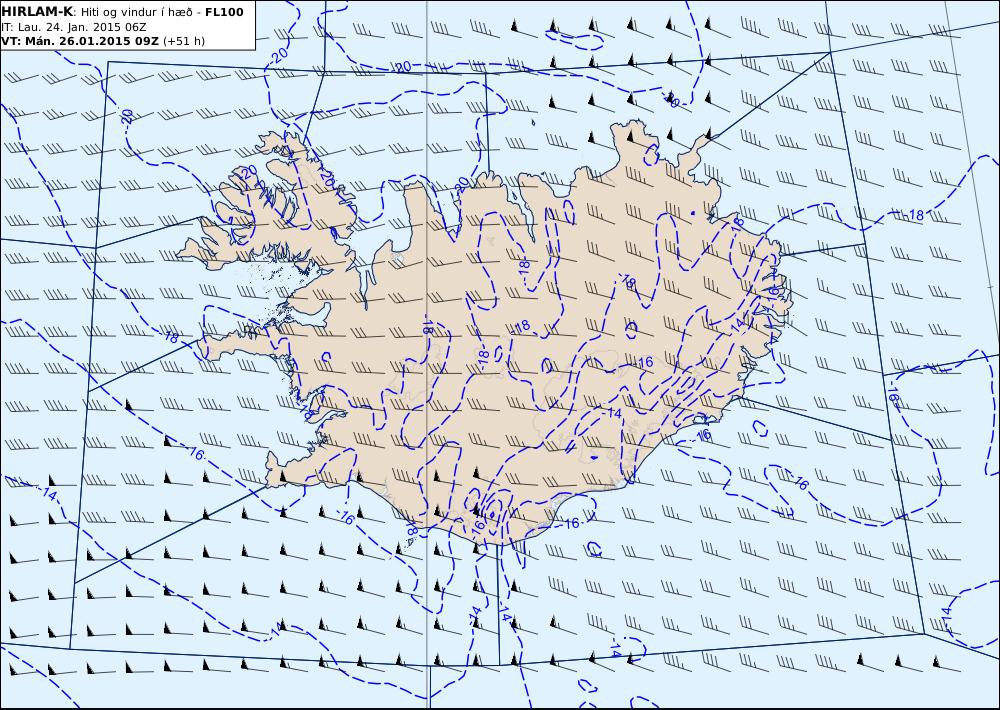
Task: Click the FL100 flight level label
Action: click(224, 12)
